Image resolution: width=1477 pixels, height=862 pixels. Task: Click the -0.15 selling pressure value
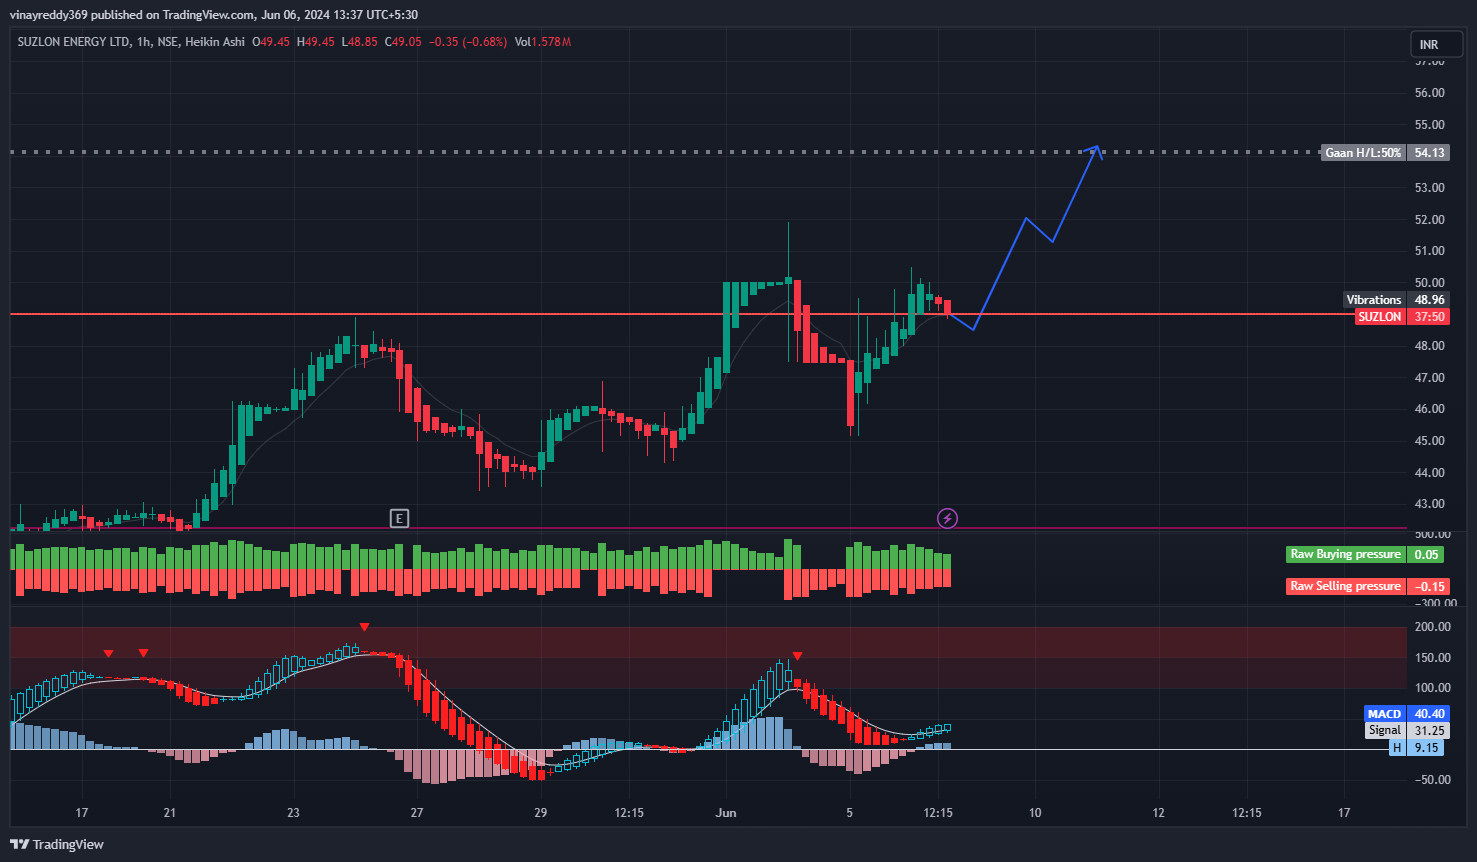click(x=1429, y=586)
